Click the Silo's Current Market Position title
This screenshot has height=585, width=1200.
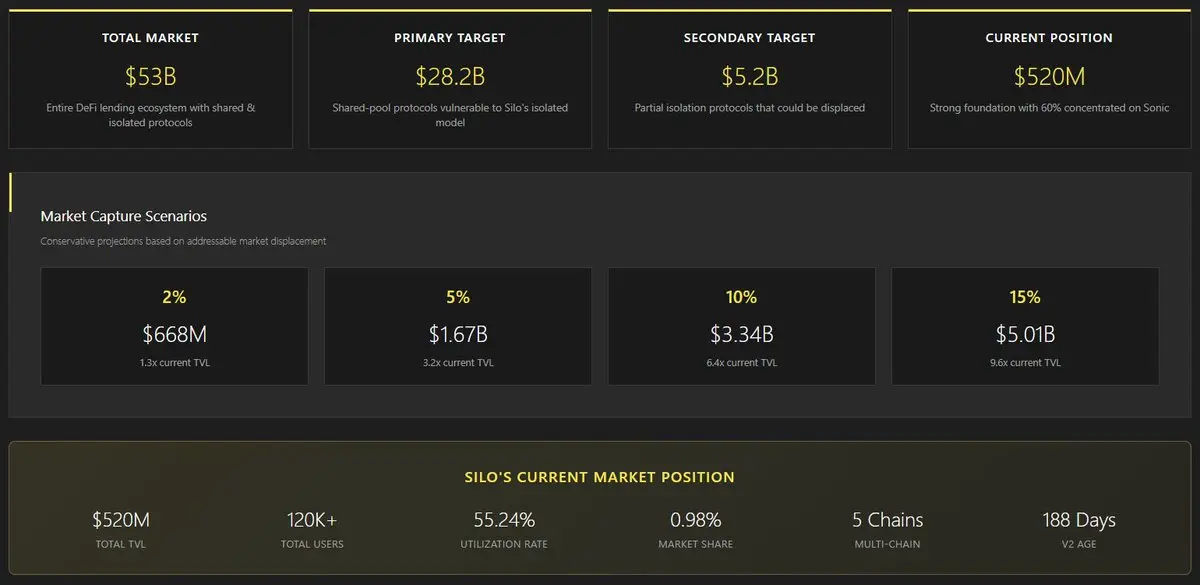[600, 478]
